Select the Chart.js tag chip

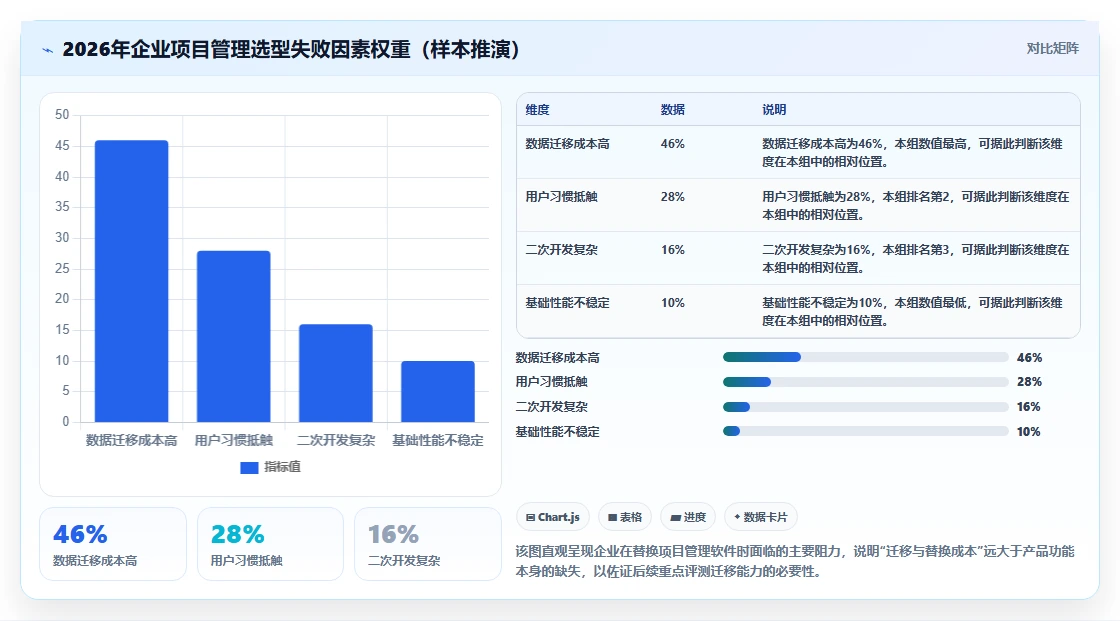pos(552,517)
